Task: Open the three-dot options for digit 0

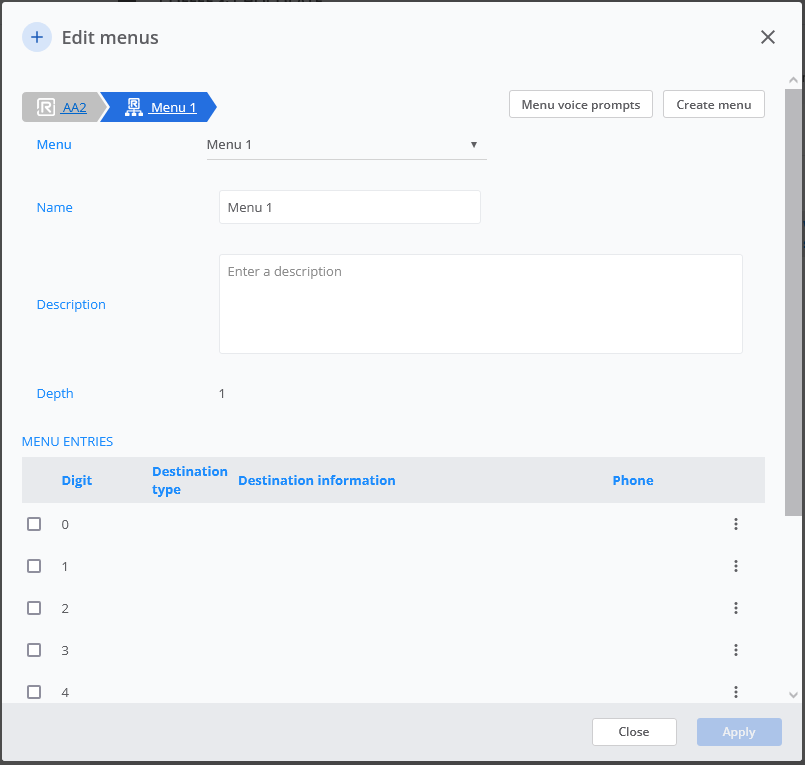Action: [x=735, y=524]
